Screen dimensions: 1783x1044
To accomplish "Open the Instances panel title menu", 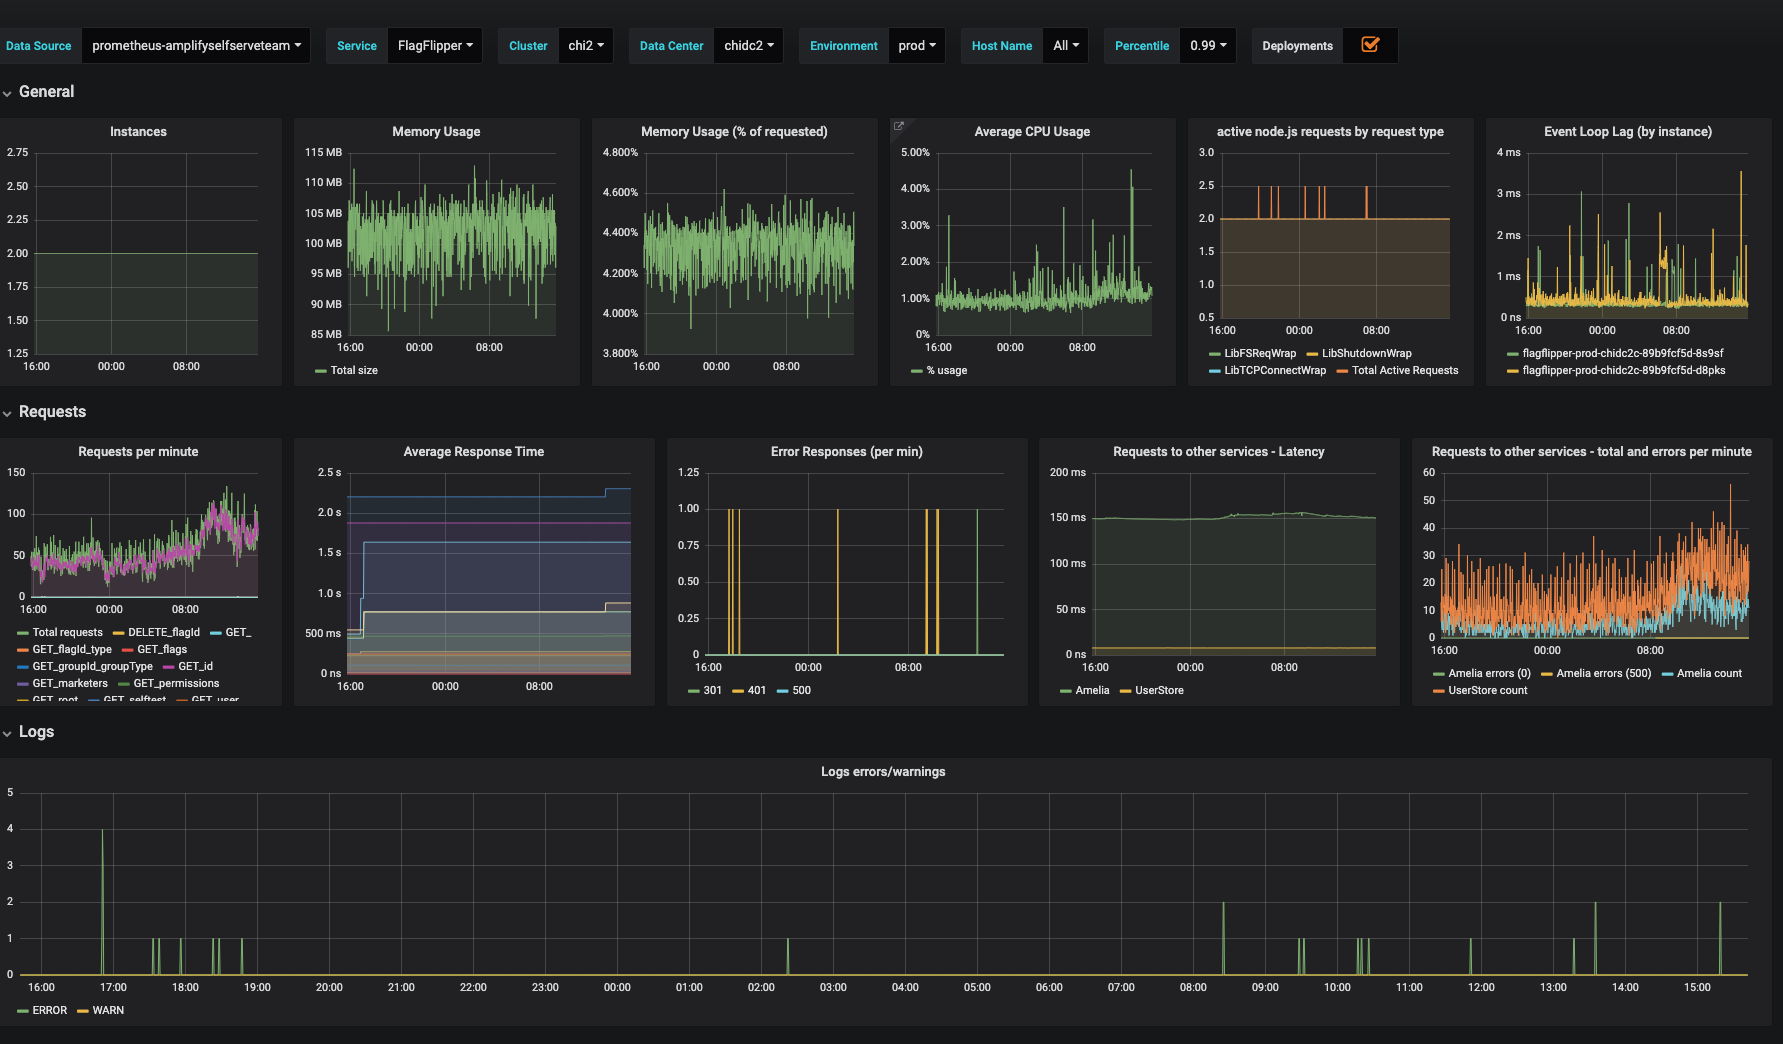I will click(138, 132).
